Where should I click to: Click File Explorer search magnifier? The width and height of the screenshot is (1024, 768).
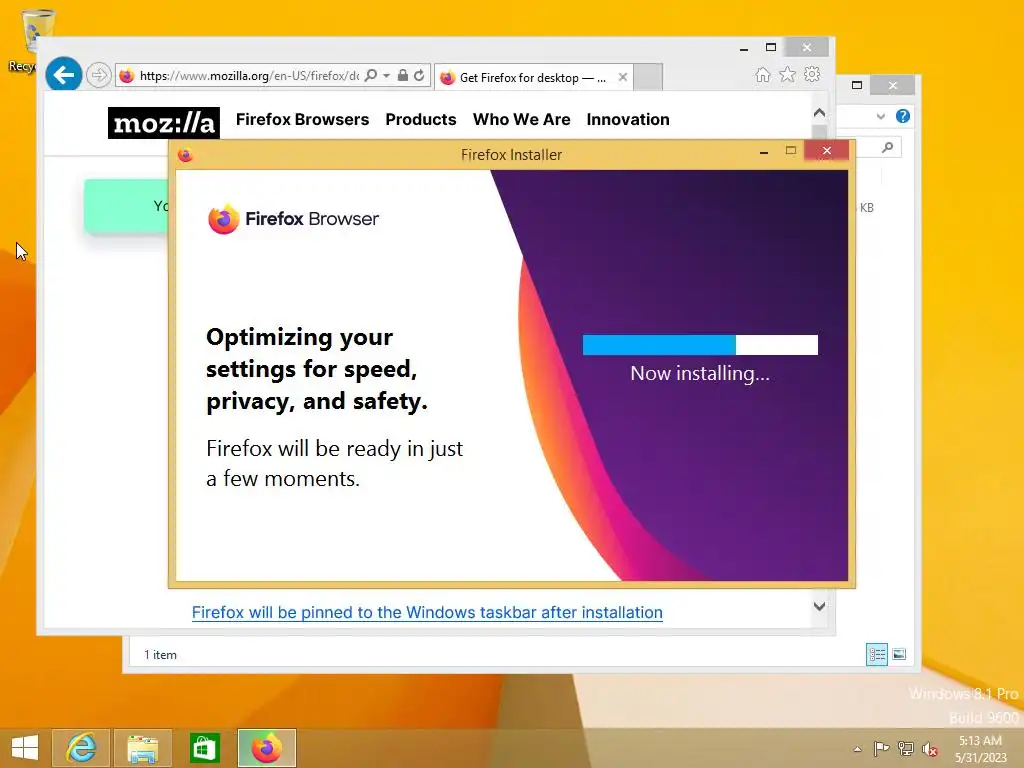887,148
